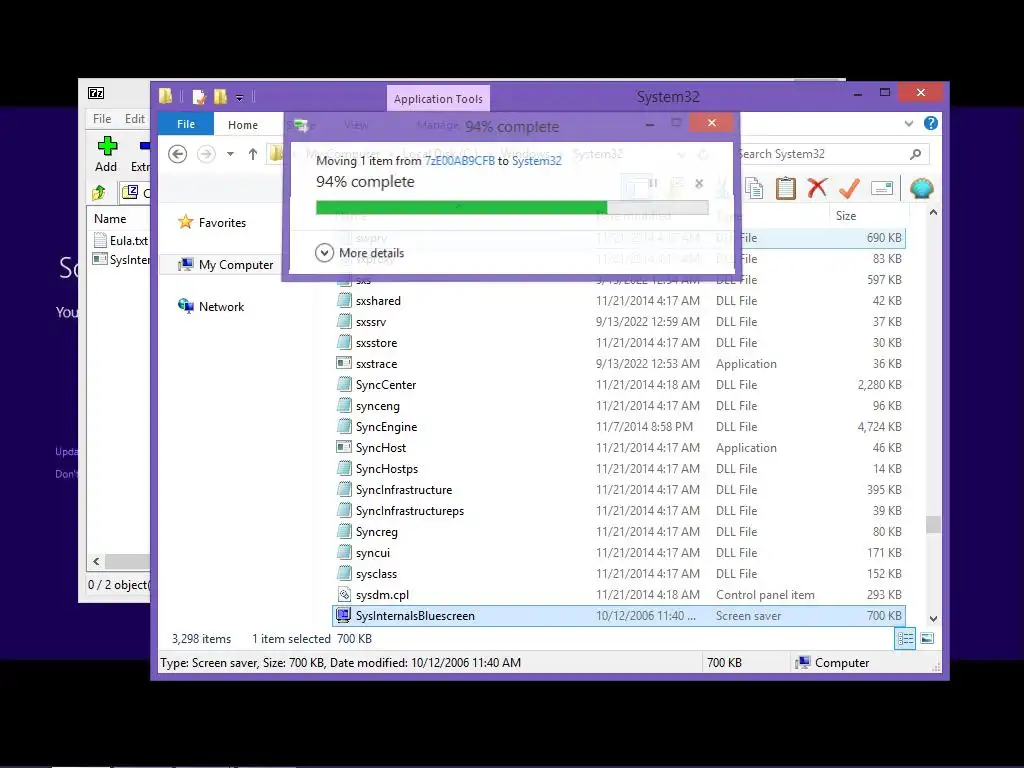Open the 7-Zip File menu
Viewport: 1024px width, 768px height.
pos(102,118)
